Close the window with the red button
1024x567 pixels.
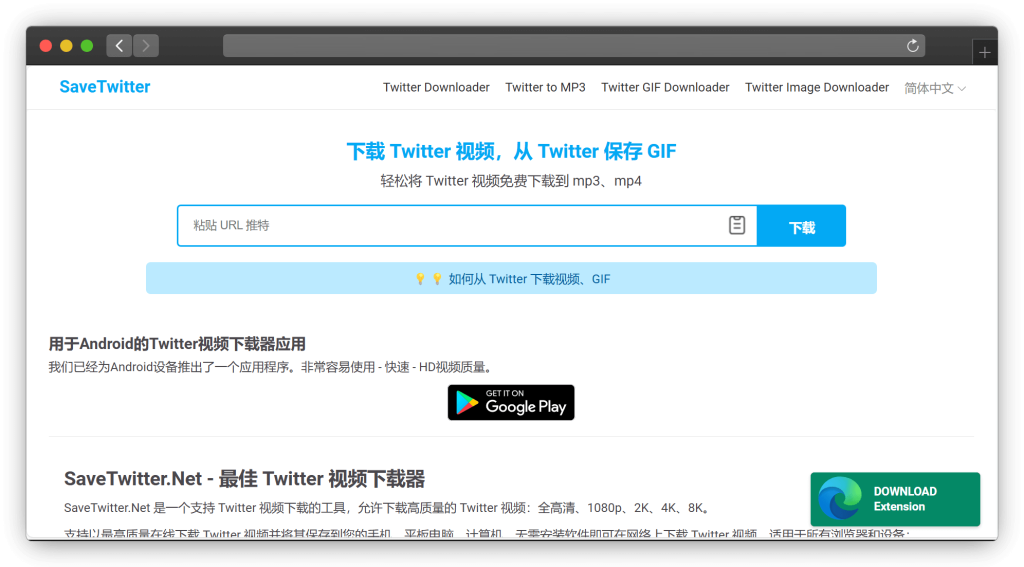coord(46,46)
